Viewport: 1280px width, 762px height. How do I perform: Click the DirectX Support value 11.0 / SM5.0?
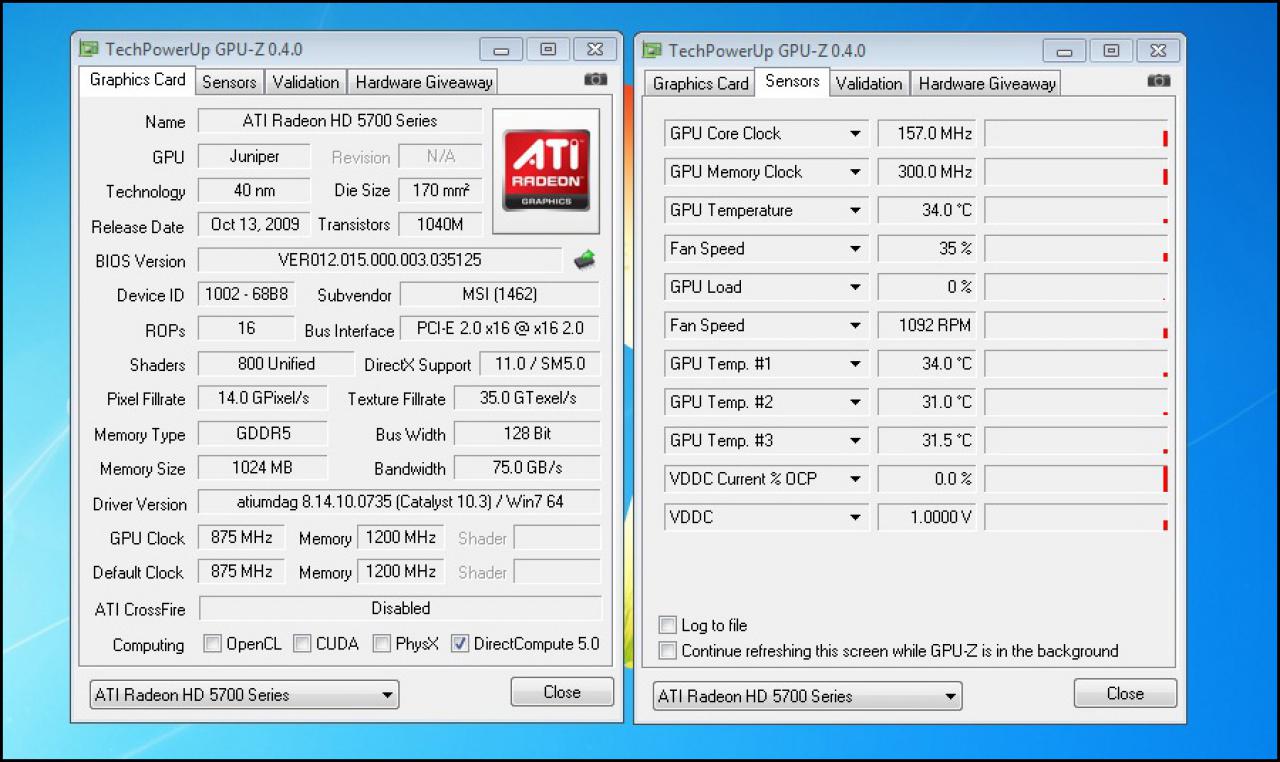[x=540, y=363]
